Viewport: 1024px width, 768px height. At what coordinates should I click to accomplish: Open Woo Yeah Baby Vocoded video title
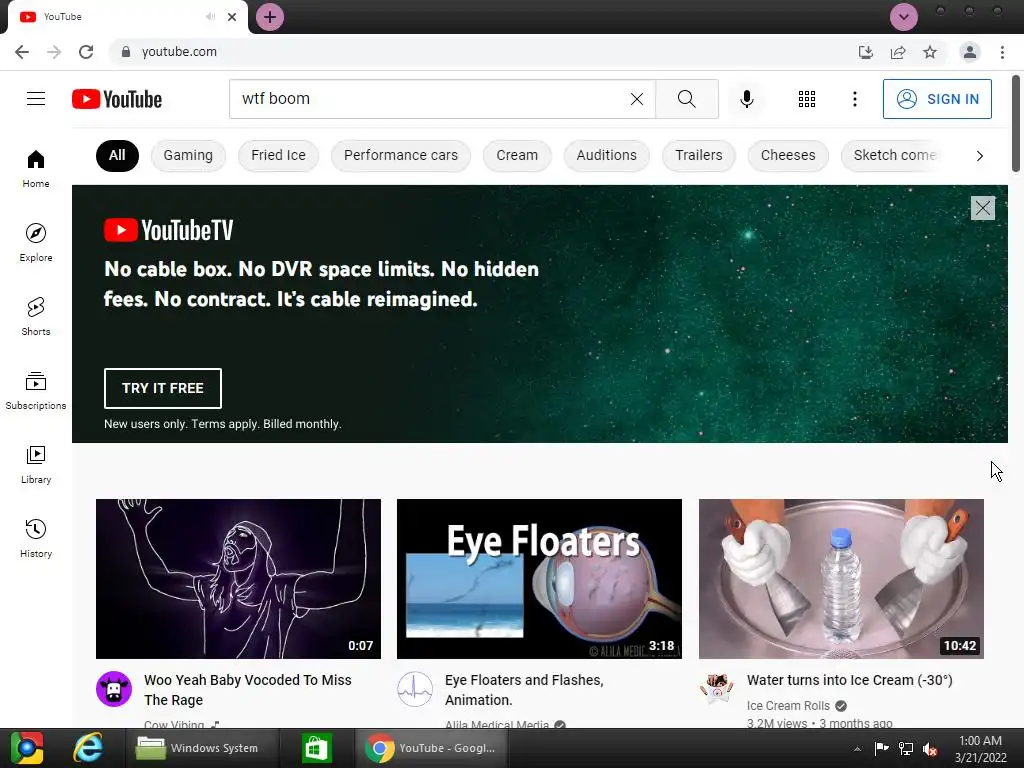point(248,690)
